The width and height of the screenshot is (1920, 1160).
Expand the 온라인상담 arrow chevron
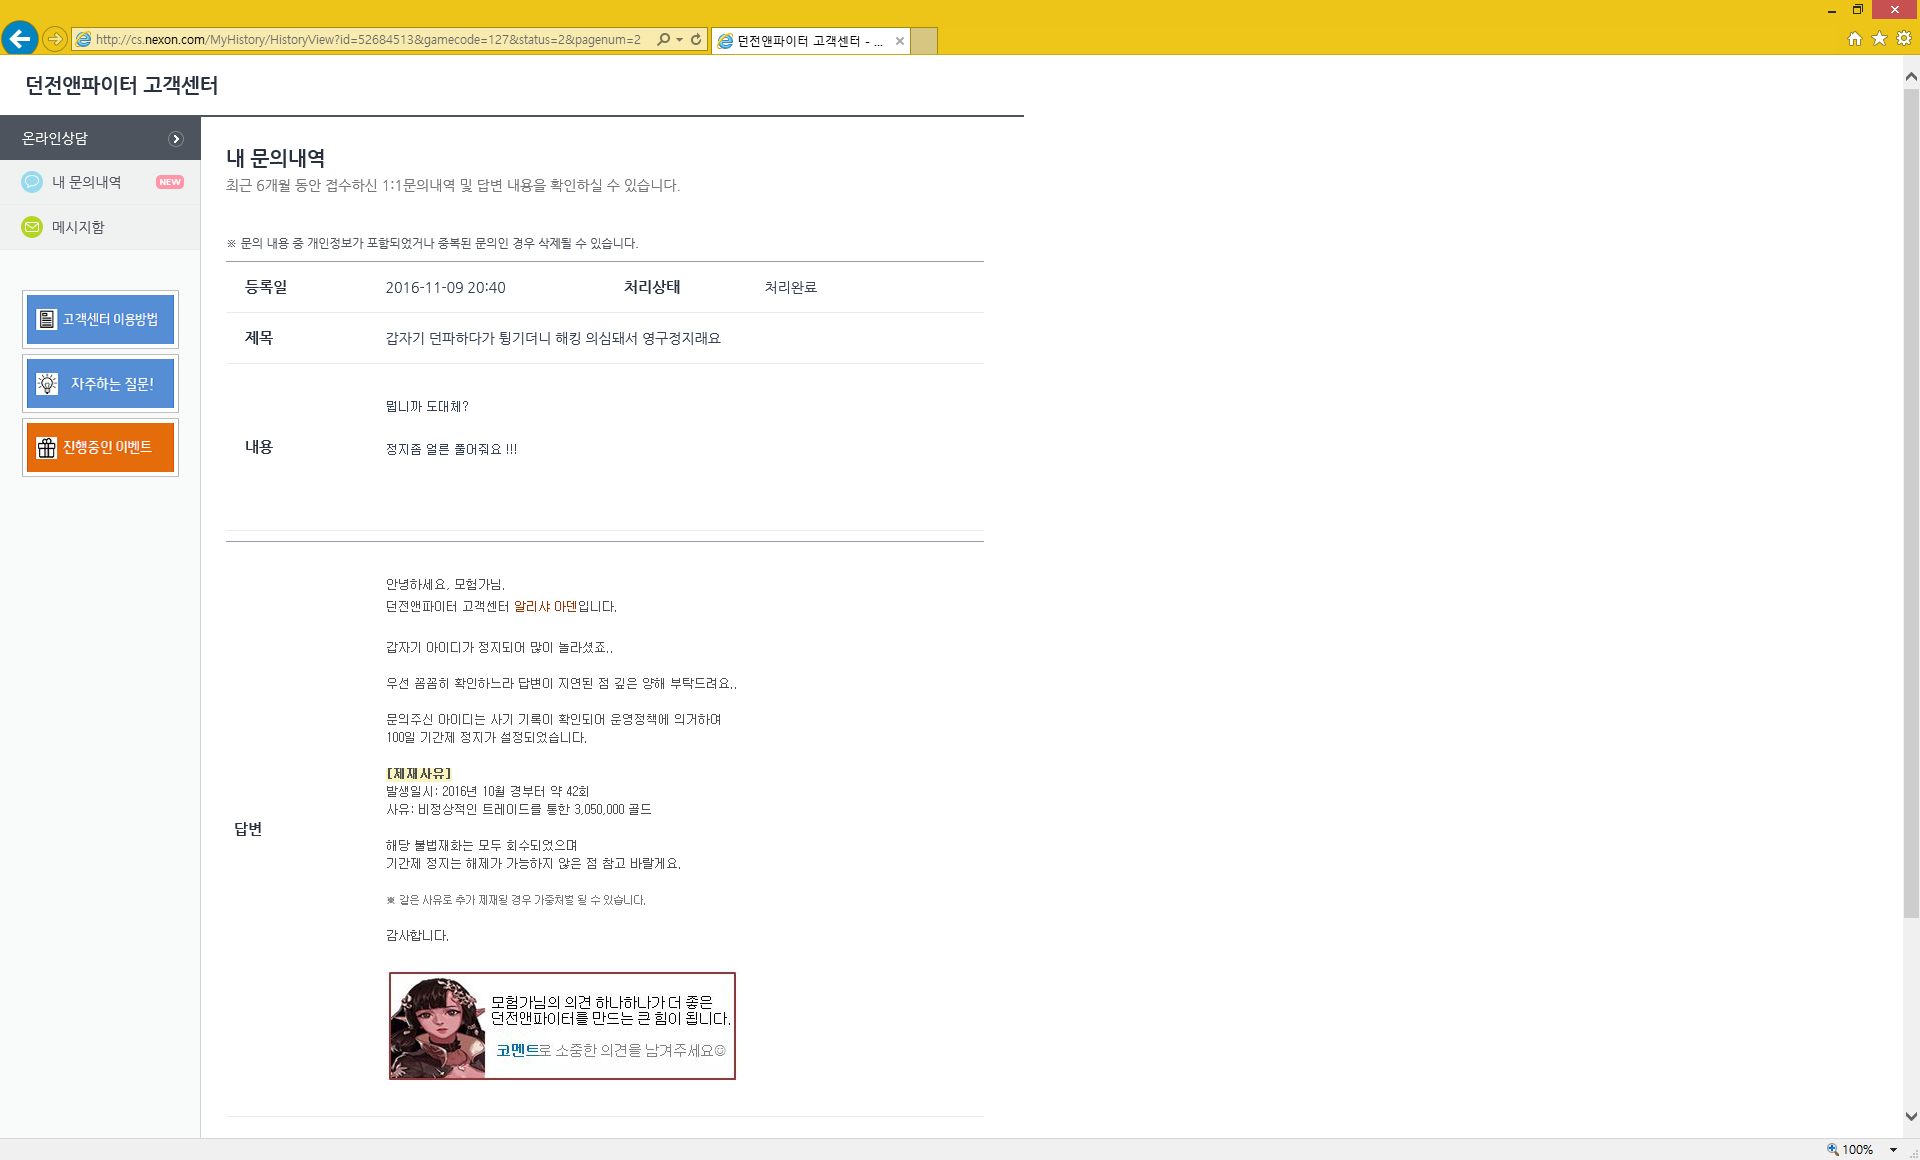click(x=176, y=139)
